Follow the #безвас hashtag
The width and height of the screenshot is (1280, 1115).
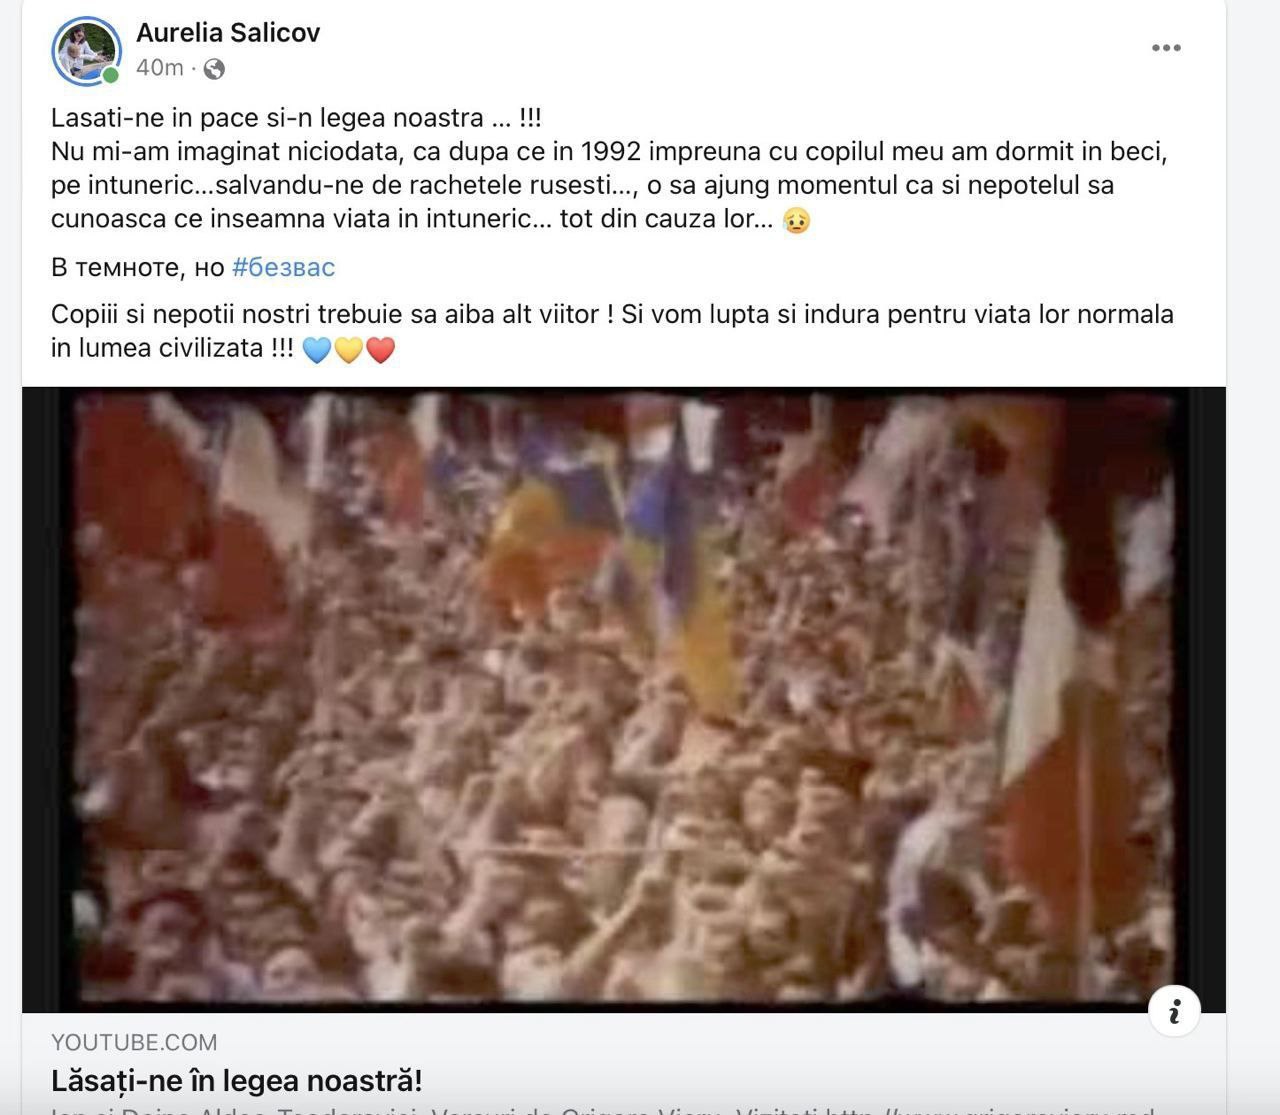283,267
